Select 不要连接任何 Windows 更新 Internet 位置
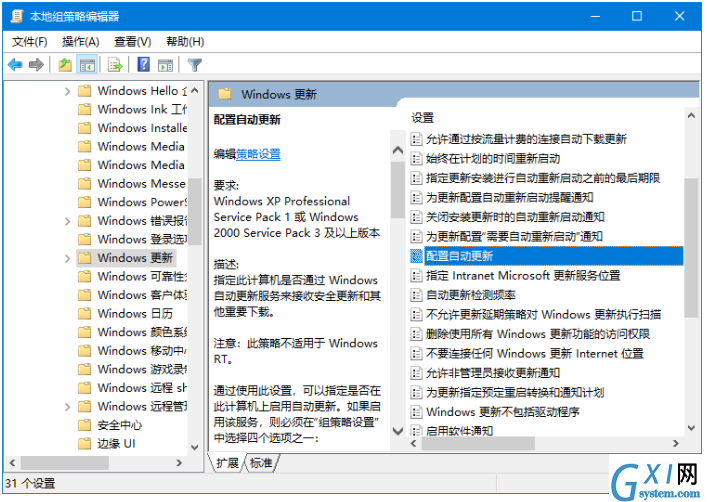 pos(535,353)
